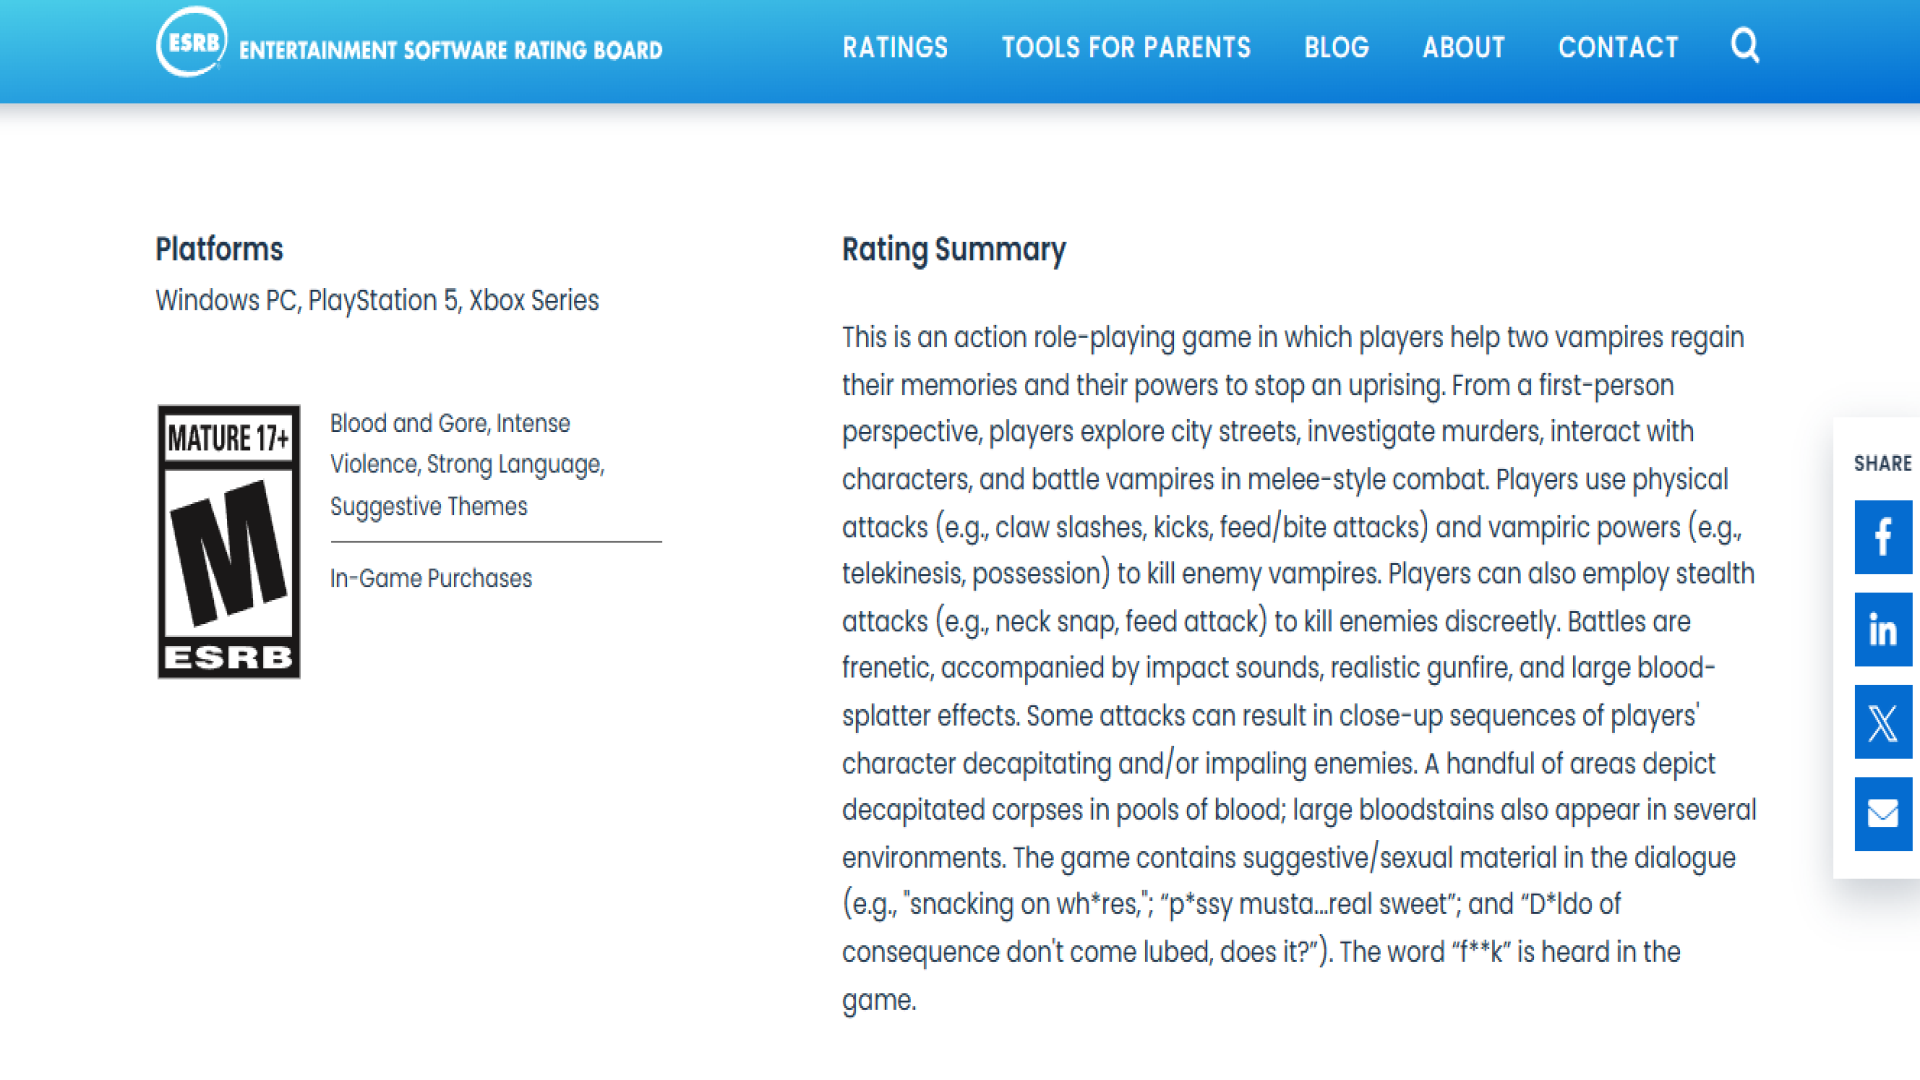Screen dimensions: 1920x1080
Task: Click the SHARE label in sidebar
Action: [1882, 463]
